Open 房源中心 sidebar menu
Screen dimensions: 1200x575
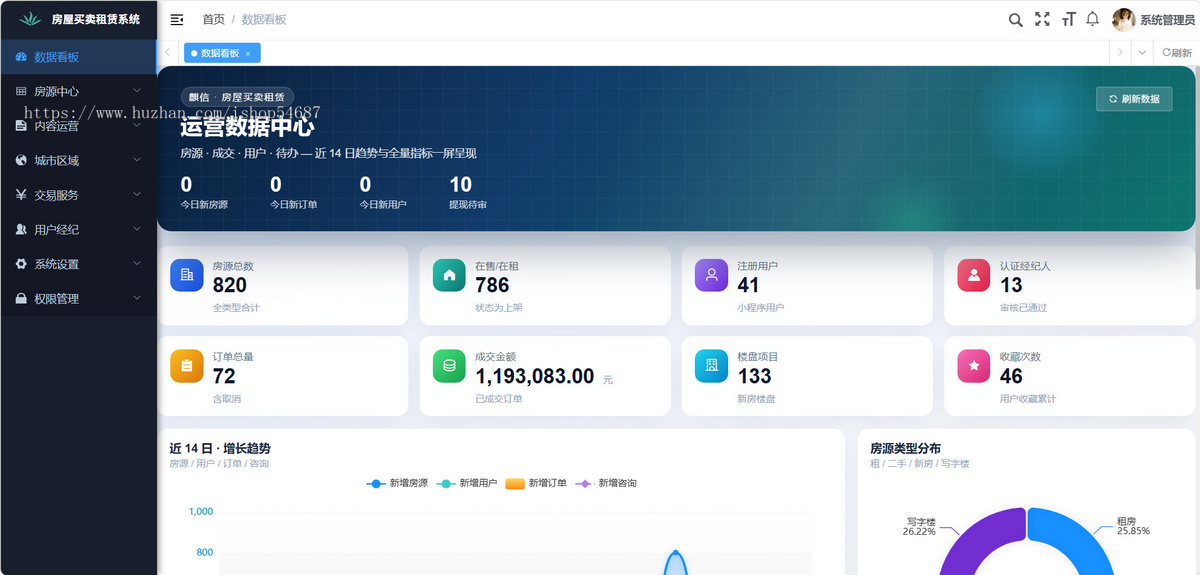click(x=78, y=91)
